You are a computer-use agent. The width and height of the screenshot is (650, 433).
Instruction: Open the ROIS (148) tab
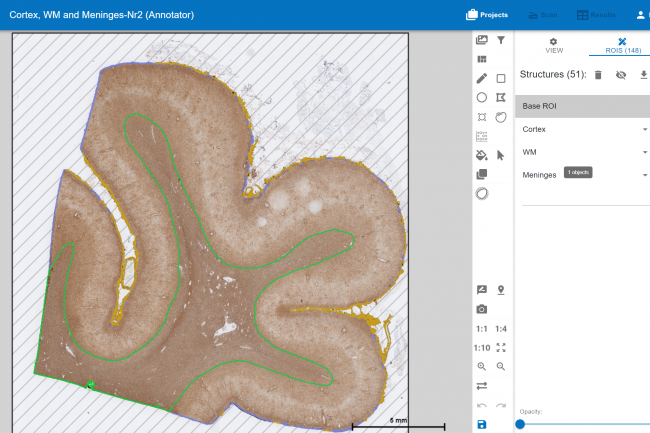tap(621, 45)
